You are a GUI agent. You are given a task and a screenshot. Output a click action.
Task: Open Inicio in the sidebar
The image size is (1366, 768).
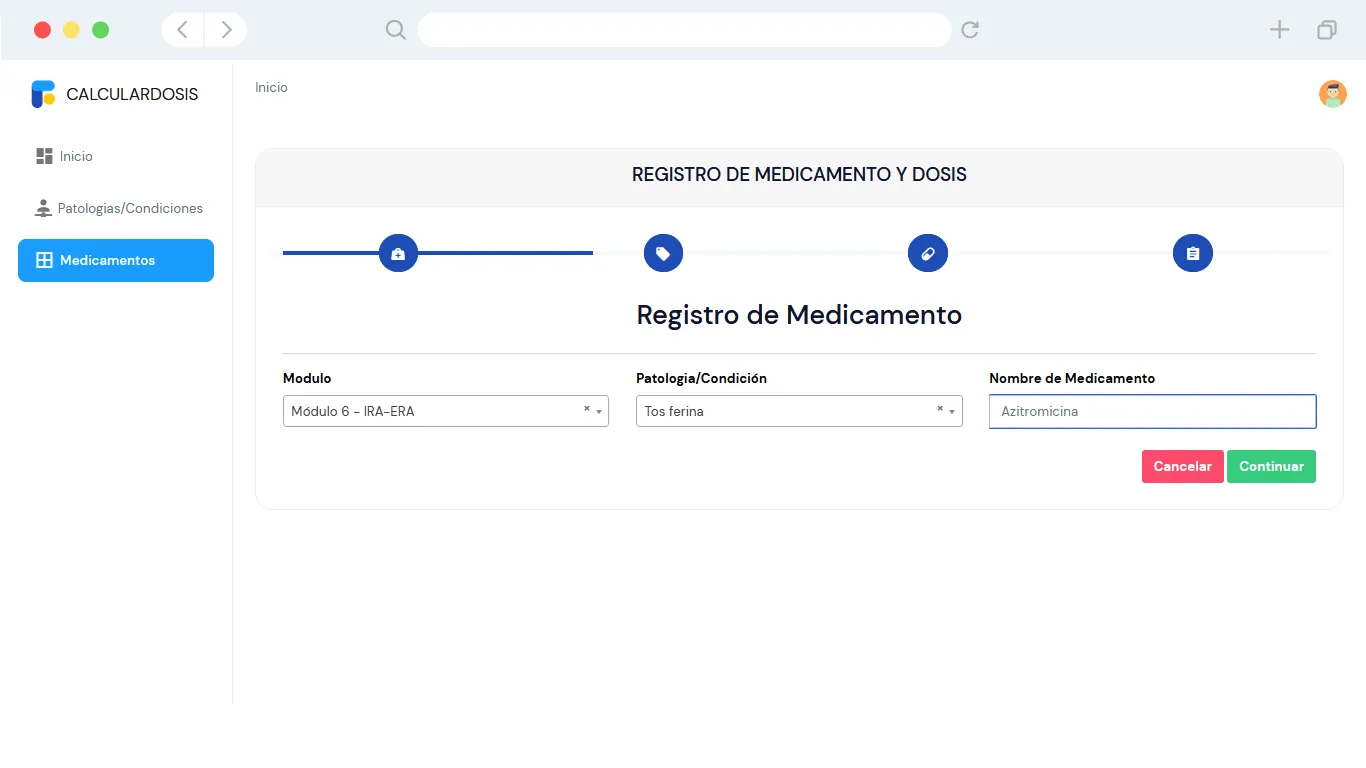tap(76, 156)
